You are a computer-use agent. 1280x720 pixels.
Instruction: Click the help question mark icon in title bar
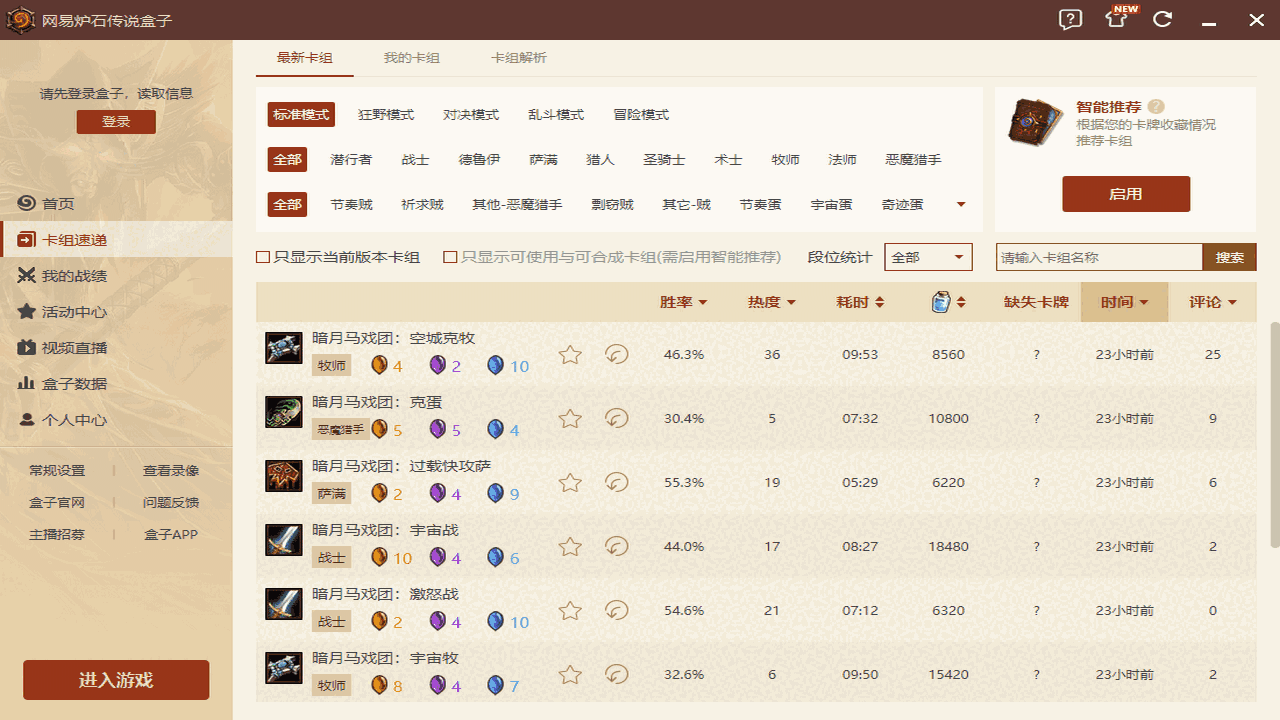[1070, 20]
